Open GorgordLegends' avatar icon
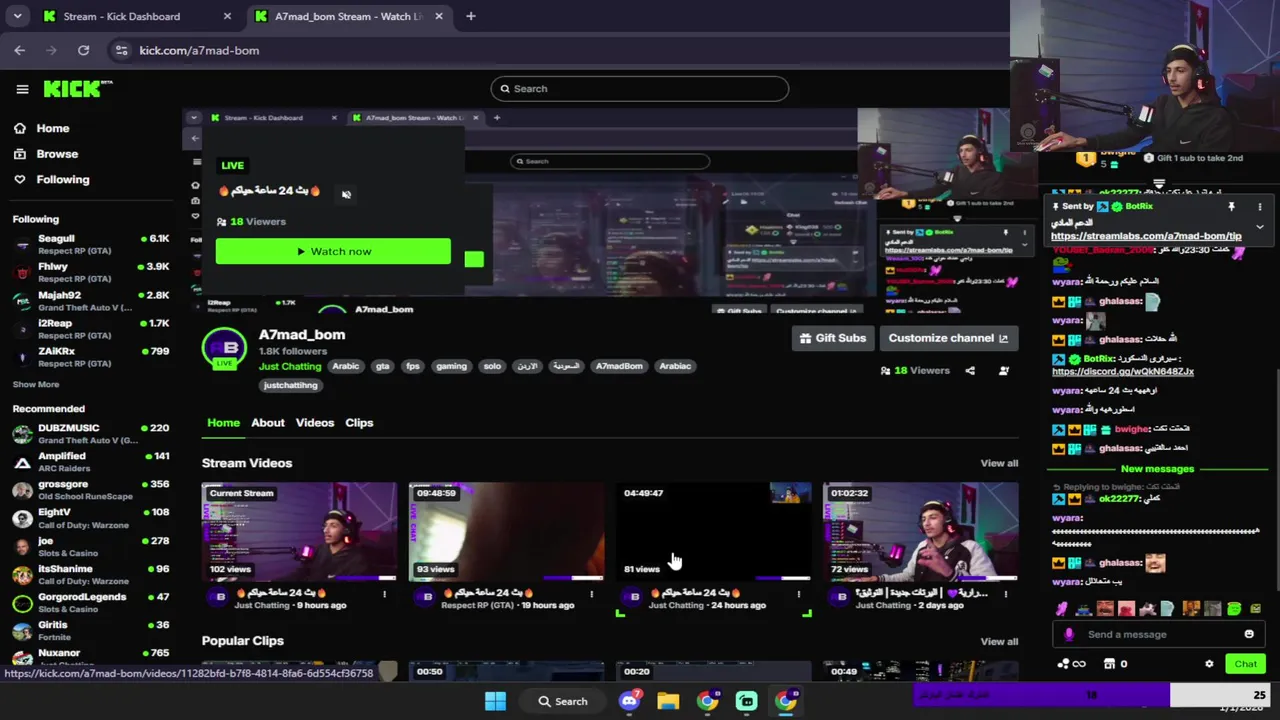This screenshot has height=720, width=1280. pyautogui.click(x=22, y=603)
